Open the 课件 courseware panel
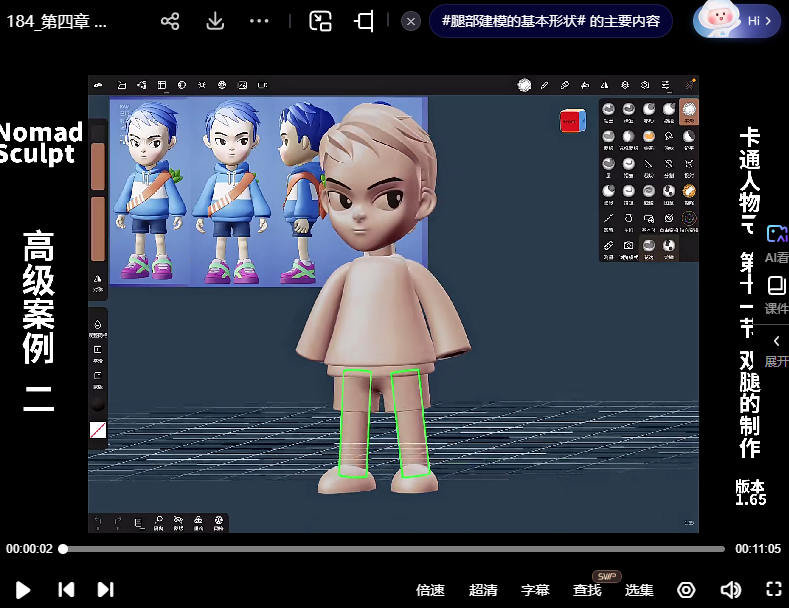 [x=776, y=294]
